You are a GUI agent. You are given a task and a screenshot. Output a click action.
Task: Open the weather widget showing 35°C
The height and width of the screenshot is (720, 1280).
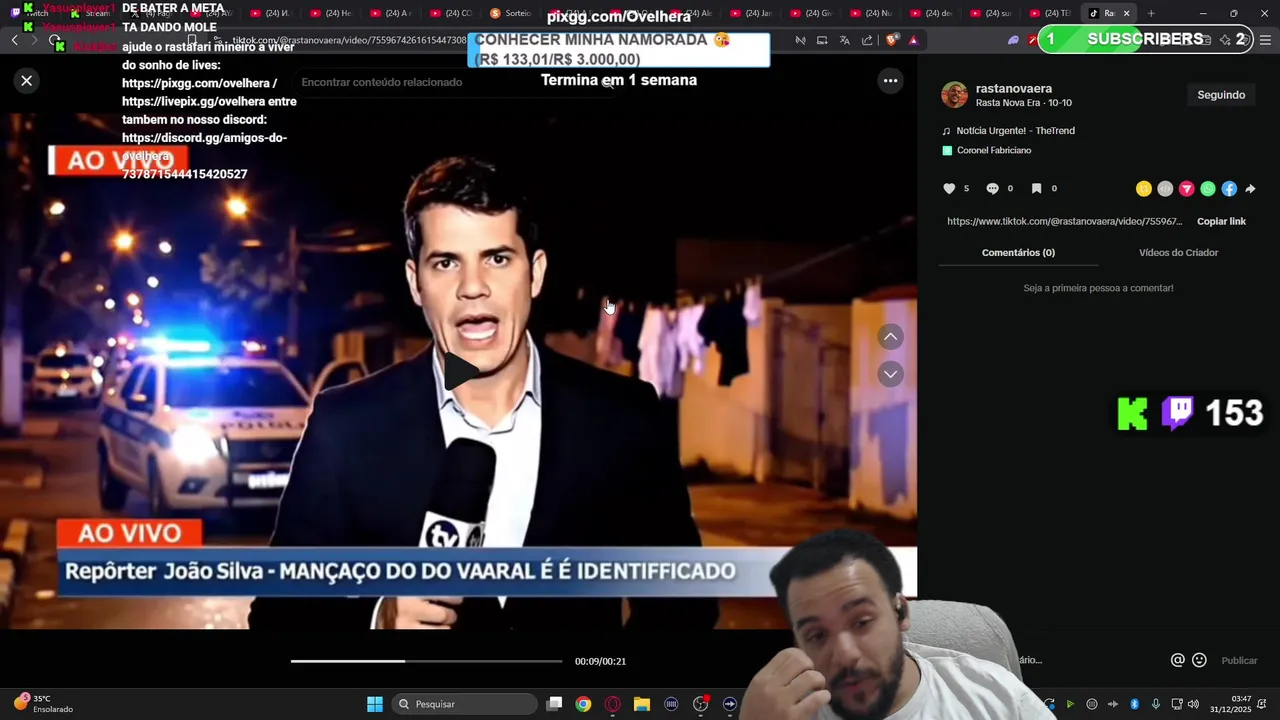pos(43,704)
